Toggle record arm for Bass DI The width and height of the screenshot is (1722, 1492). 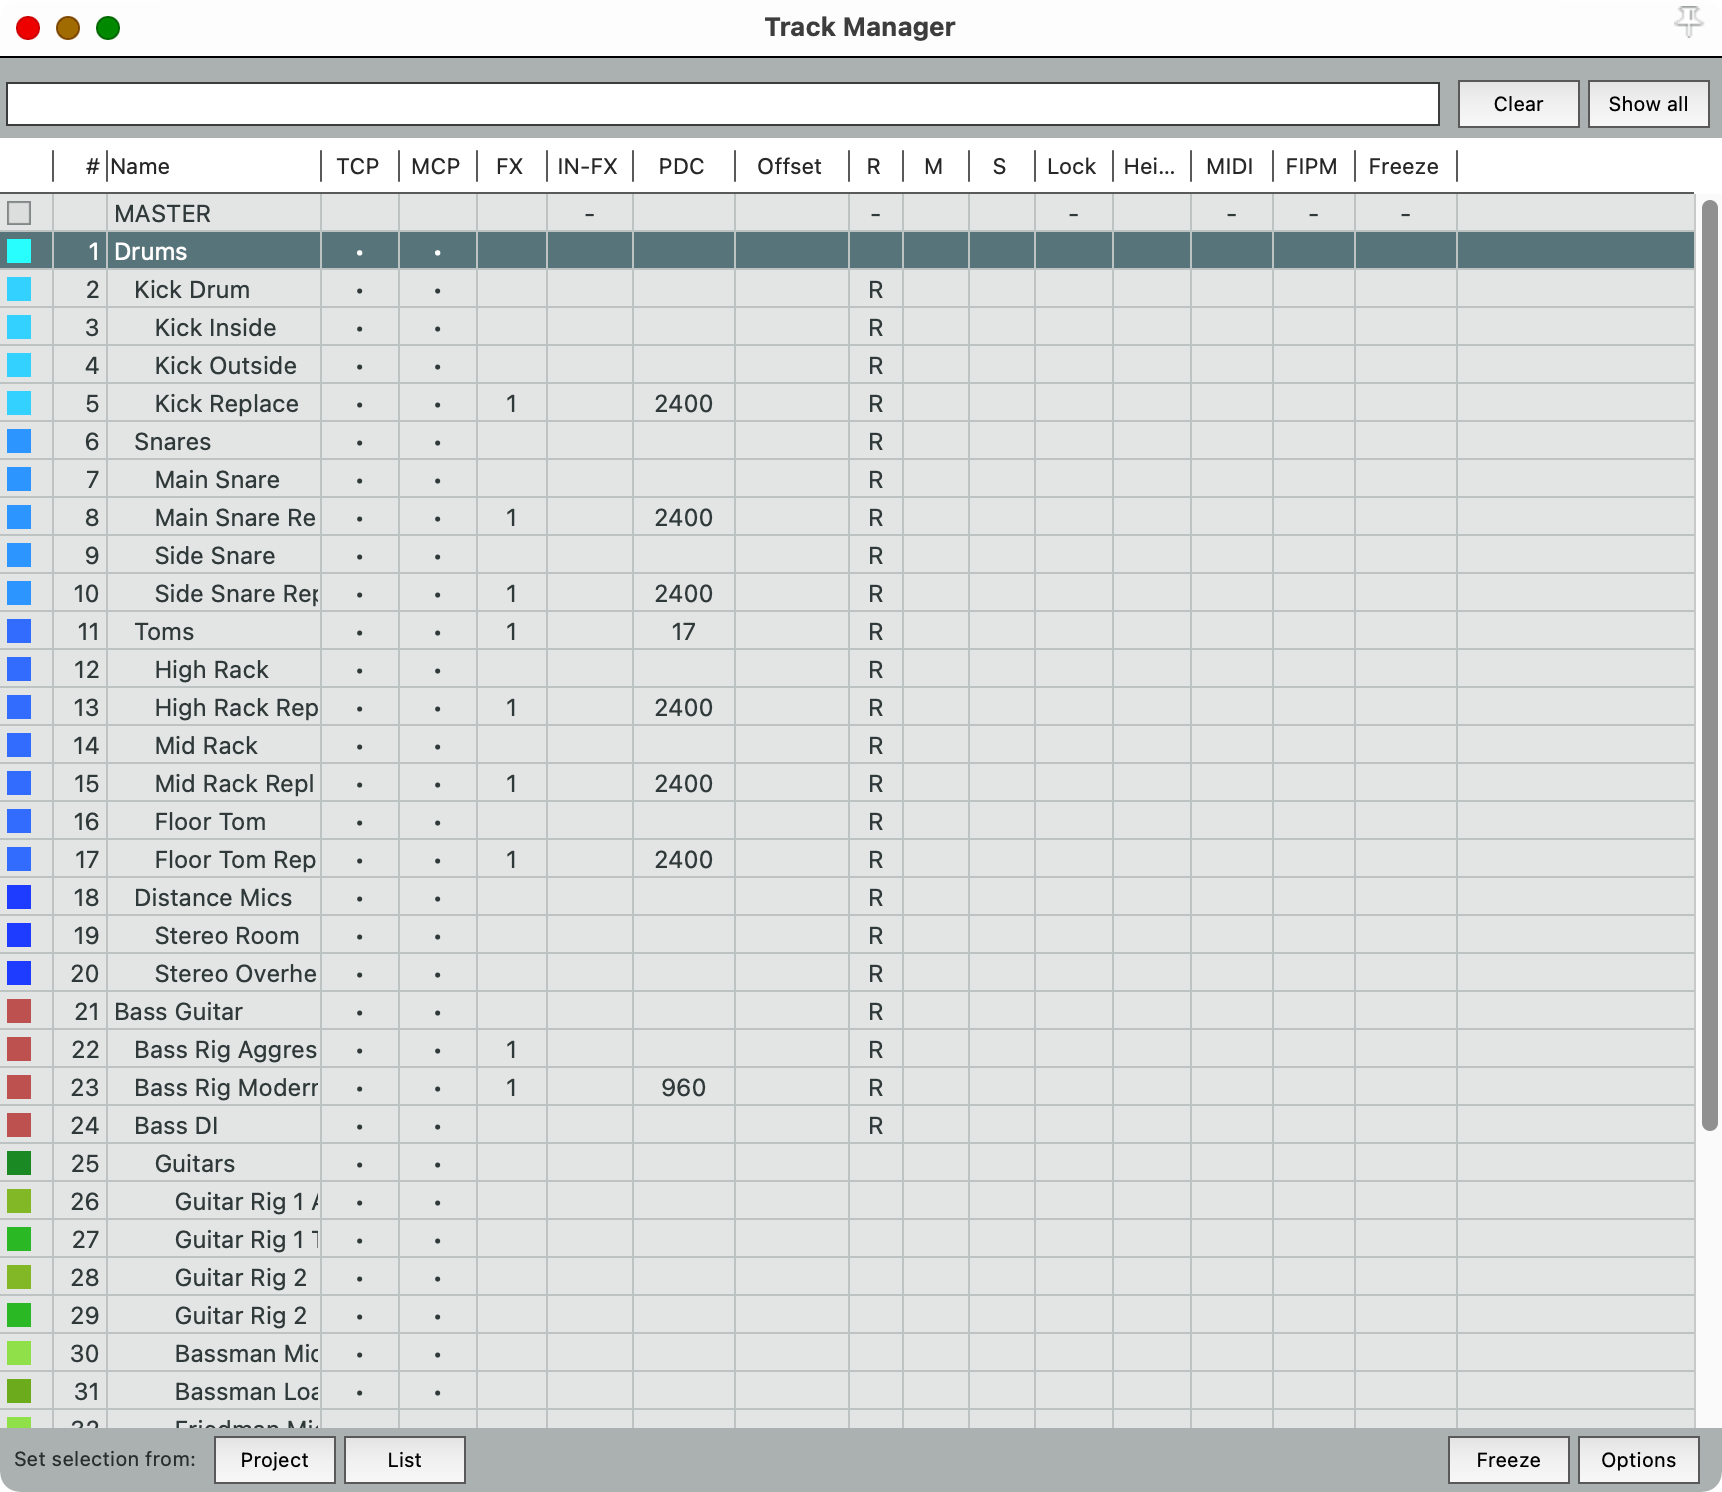tap(875, 1126)
